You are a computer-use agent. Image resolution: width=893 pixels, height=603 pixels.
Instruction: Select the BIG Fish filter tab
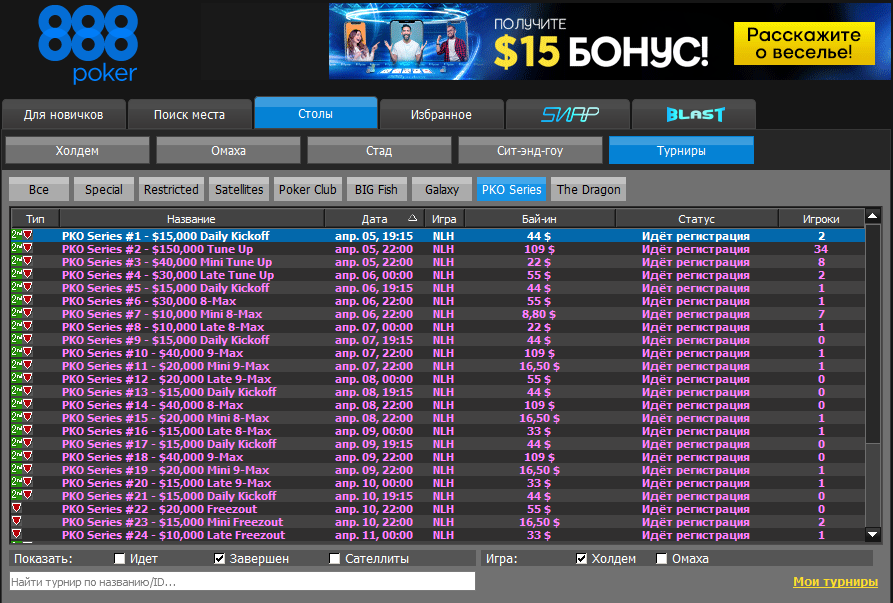[376, 189]
